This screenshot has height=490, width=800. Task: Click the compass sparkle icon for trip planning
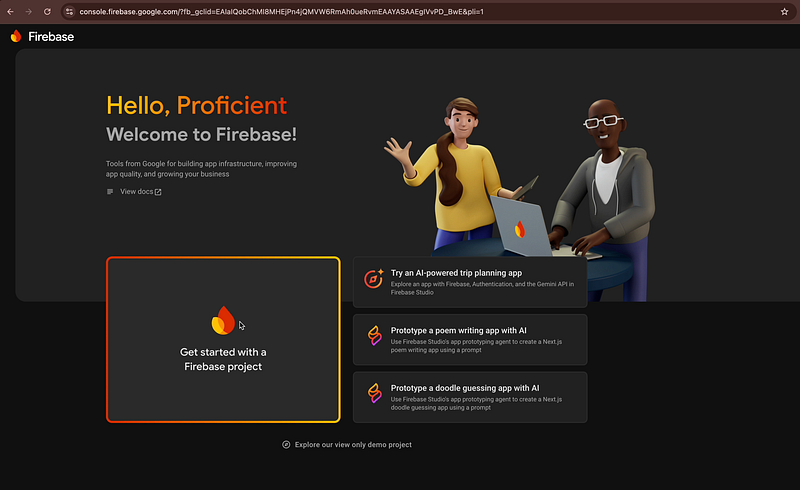tap(373, 279)
